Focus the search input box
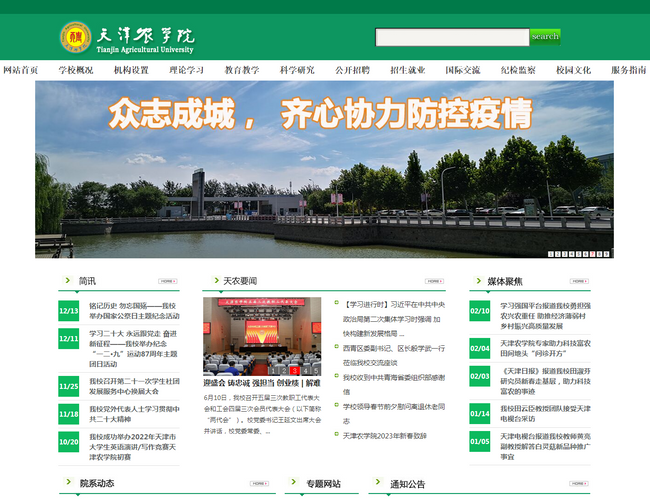Screen dimensions: 650x500 tap(452, 37)
